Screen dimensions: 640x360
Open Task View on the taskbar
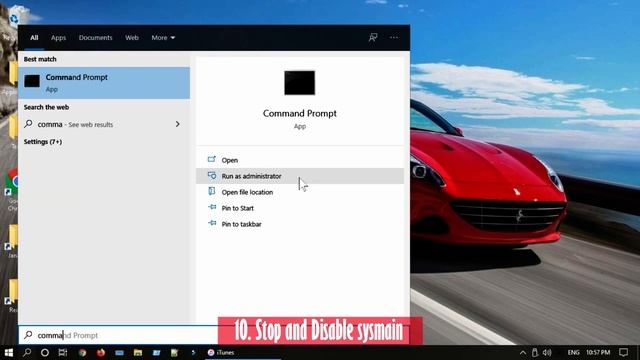[63, 352]
